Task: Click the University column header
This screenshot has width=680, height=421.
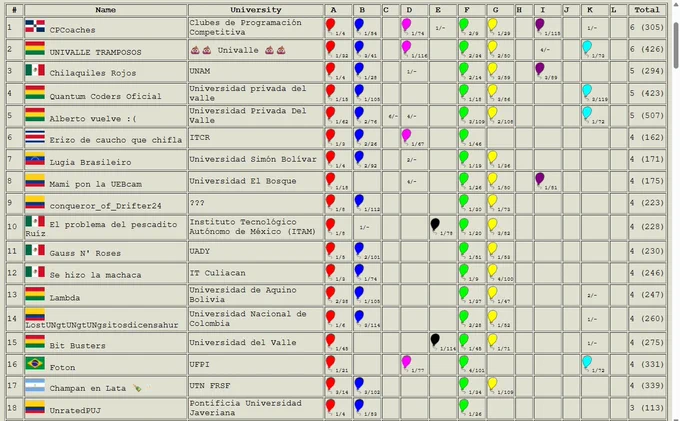Action: pos(256,10)
